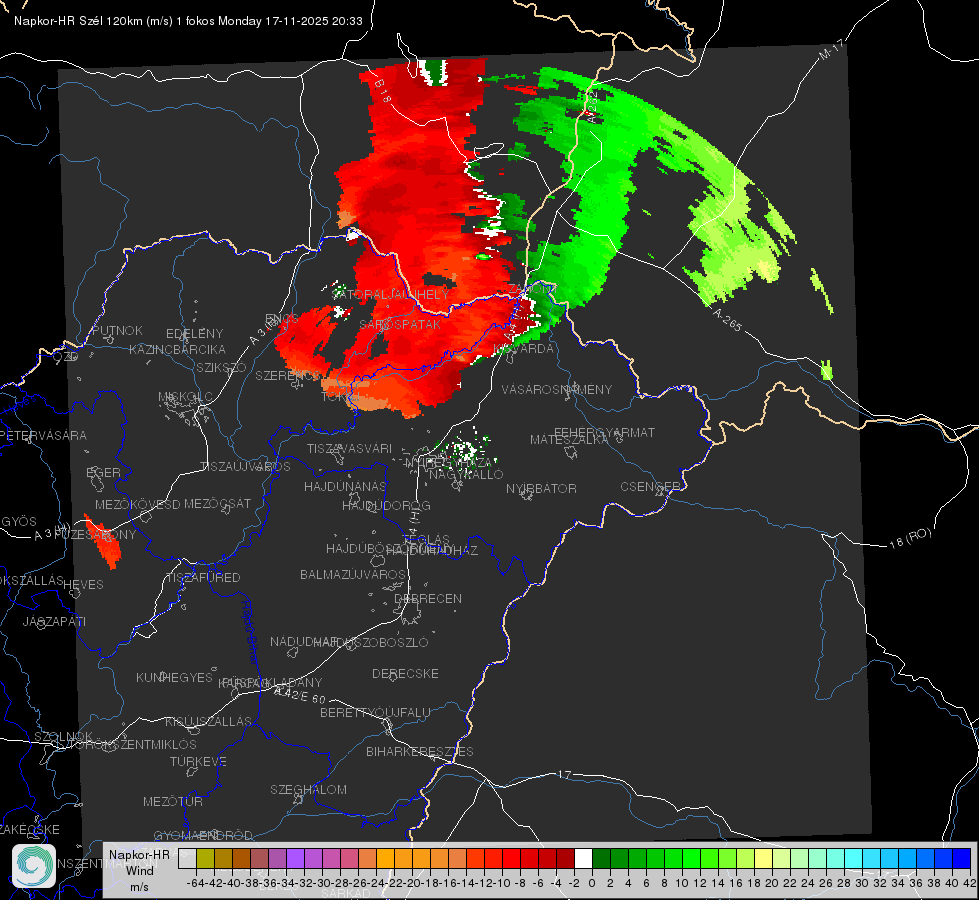The height and width of the screenshot is (900, 979).
Task: Click the vertical Hajdú-Bihar county label
Action: pyautogui.click(x=250, y=632)
